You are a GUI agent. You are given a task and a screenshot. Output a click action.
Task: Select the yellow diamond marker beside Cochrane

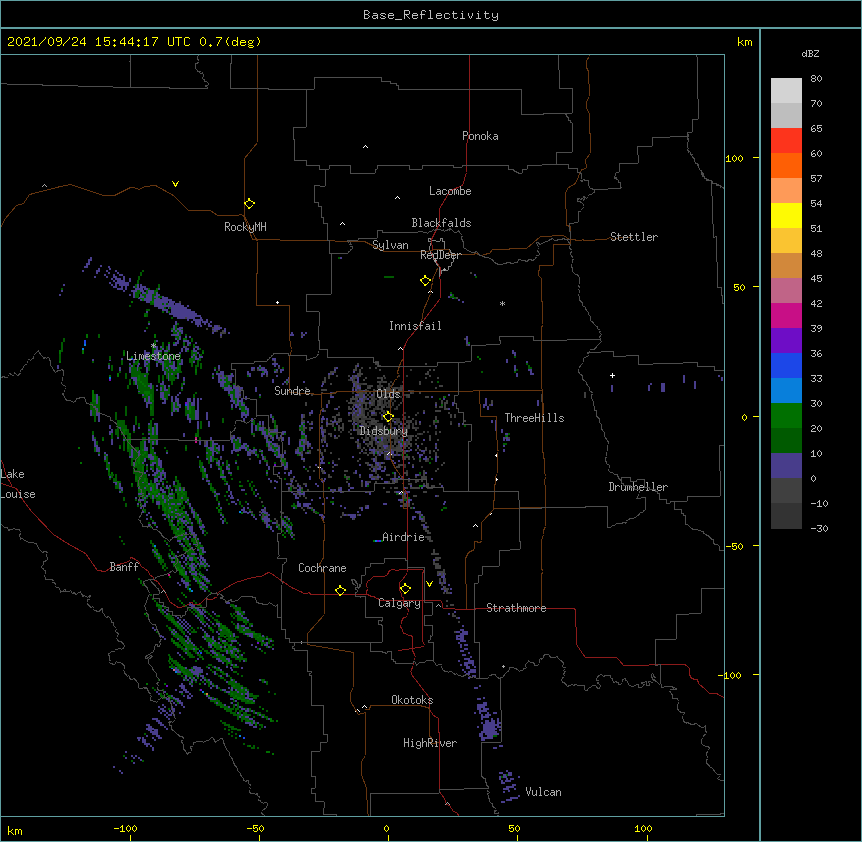[340, 590]
